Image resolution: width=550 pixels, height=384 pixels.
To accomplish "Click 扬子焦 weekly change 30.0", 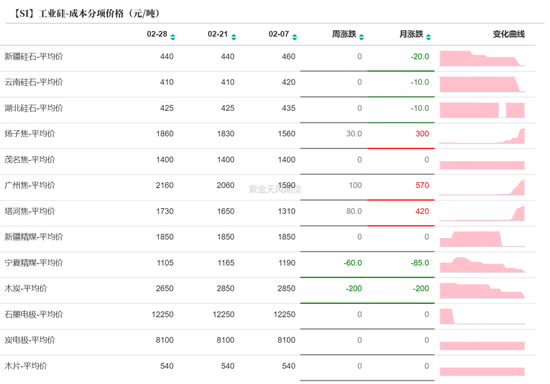I will [x=354, y=134].
